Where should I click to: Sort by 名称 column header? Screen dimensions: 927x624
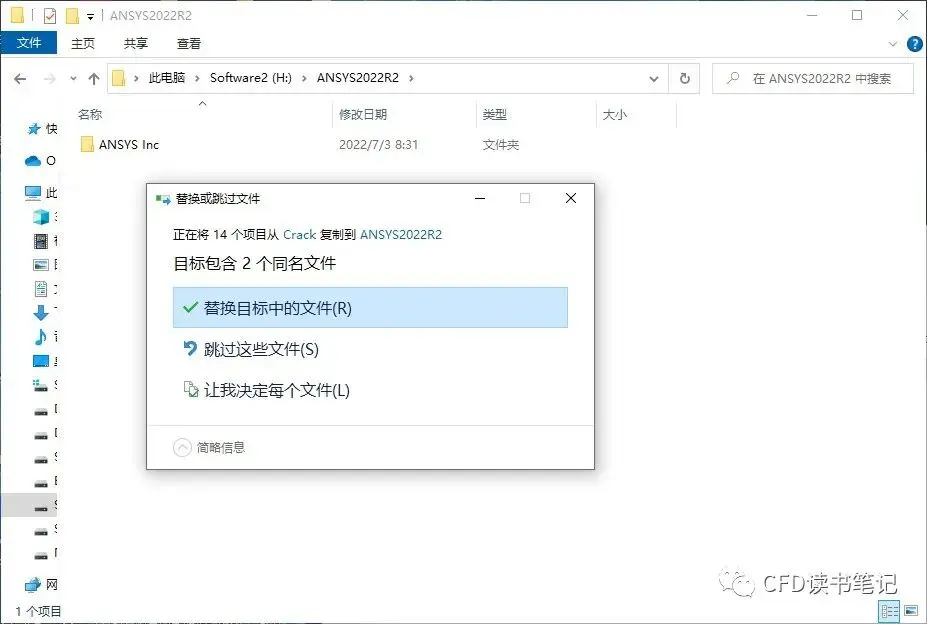90,114
